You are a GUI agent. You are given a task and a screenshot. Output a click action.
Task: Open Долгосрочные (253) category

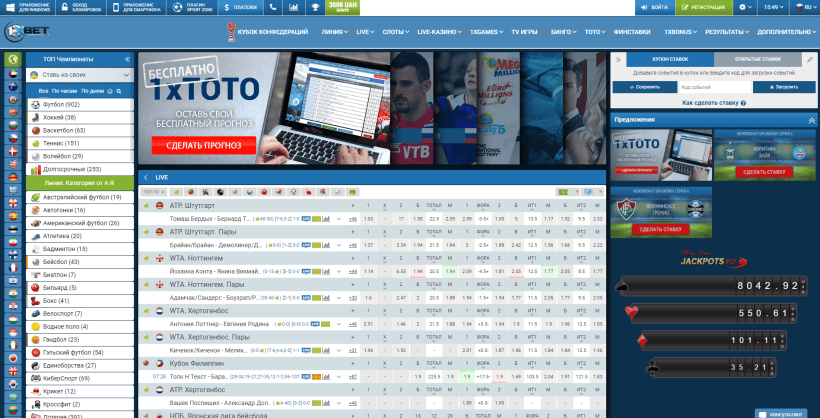point(80,170)
